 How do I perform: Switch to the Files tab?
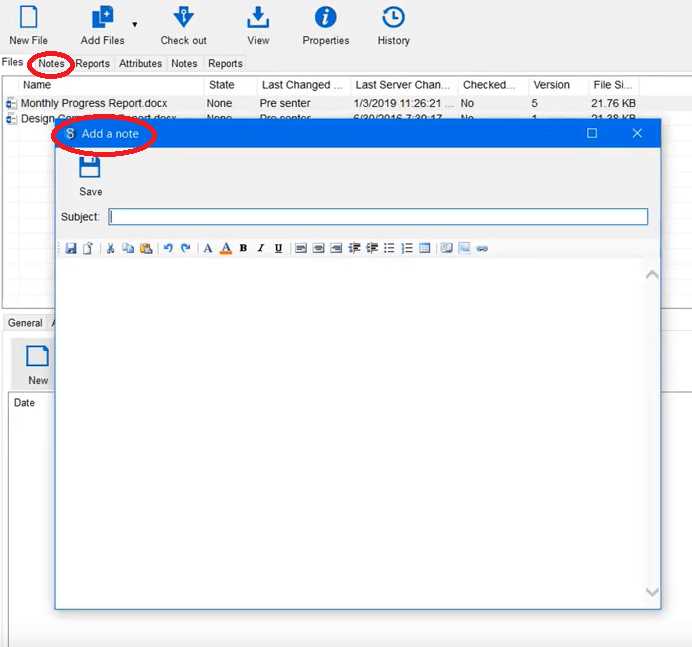[12, 62]
